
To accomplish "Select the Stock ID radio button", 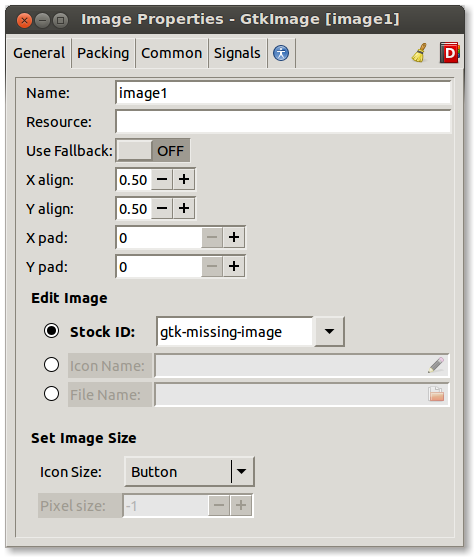I will (x=52, y=331).
